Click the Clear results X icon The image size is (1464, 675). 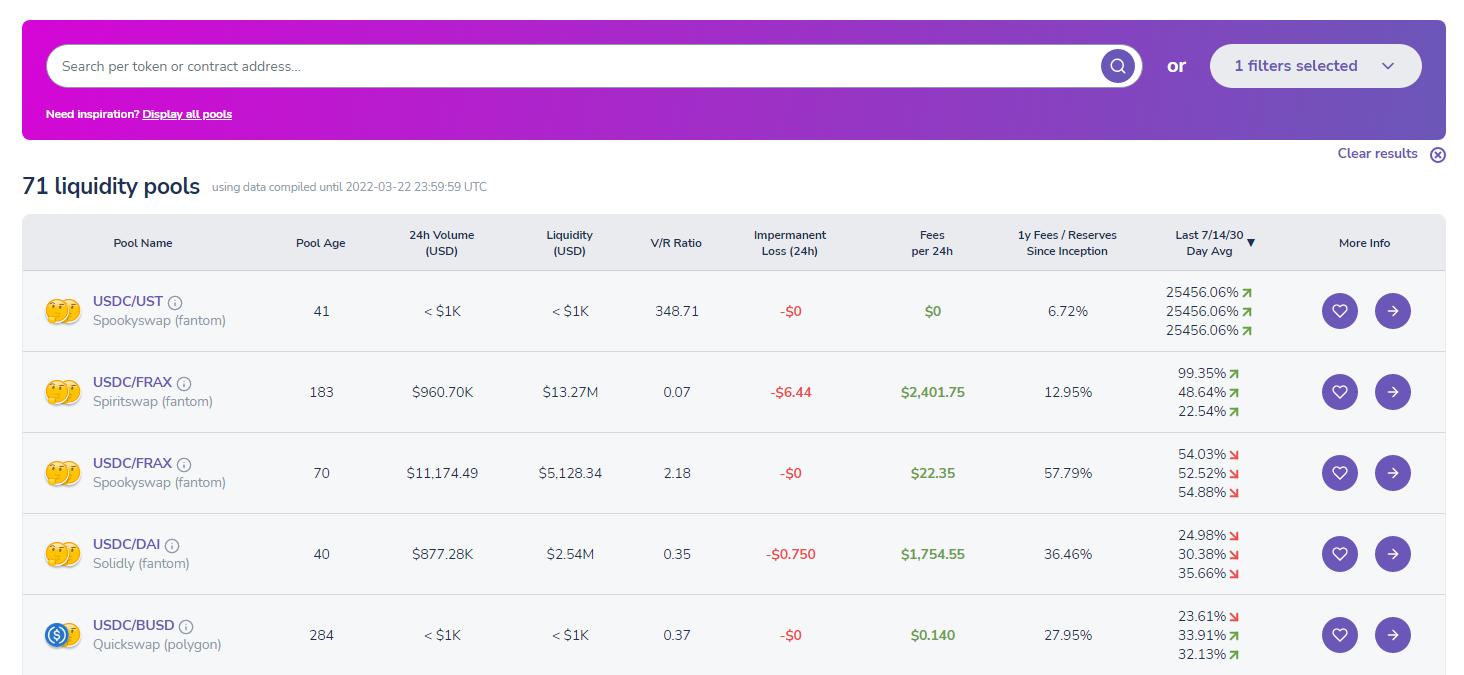click(1438, 155)
